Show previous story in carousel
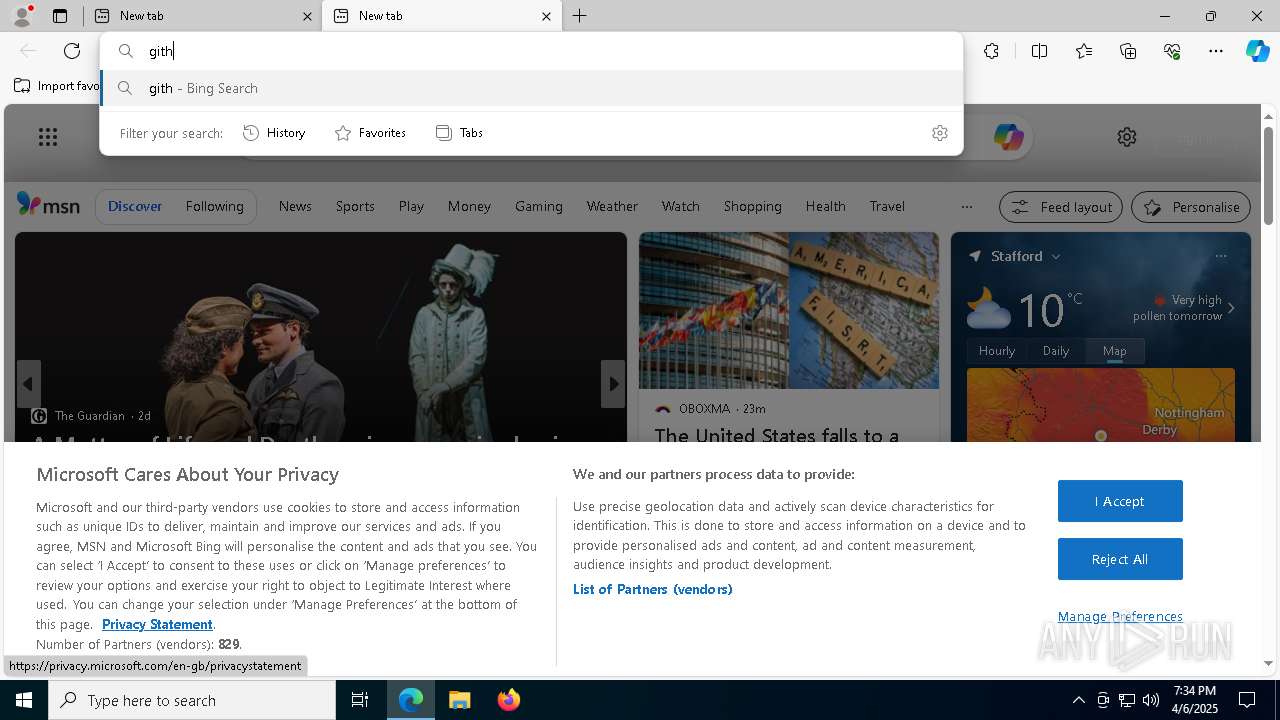This screenshot has width=1280, height=720. pyautogui.click(x=28, y=384)
